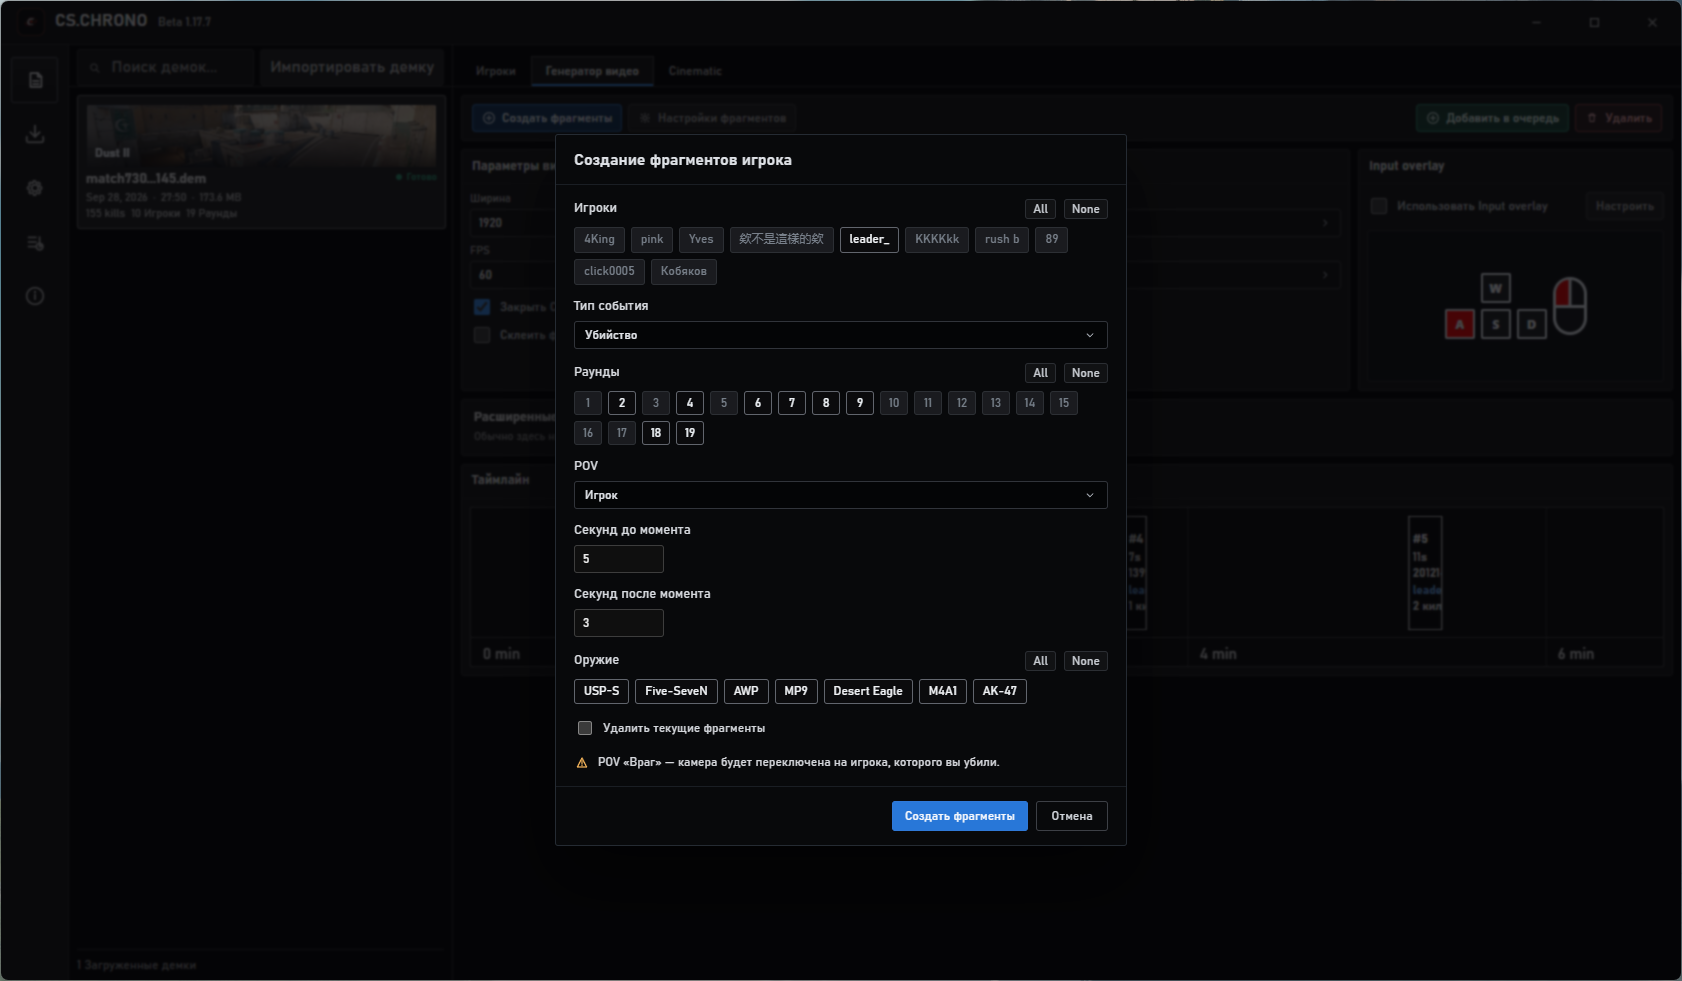1682x981 pixels.
Task: Switch to the Игроки tab
Action: [x=495, y=71]
